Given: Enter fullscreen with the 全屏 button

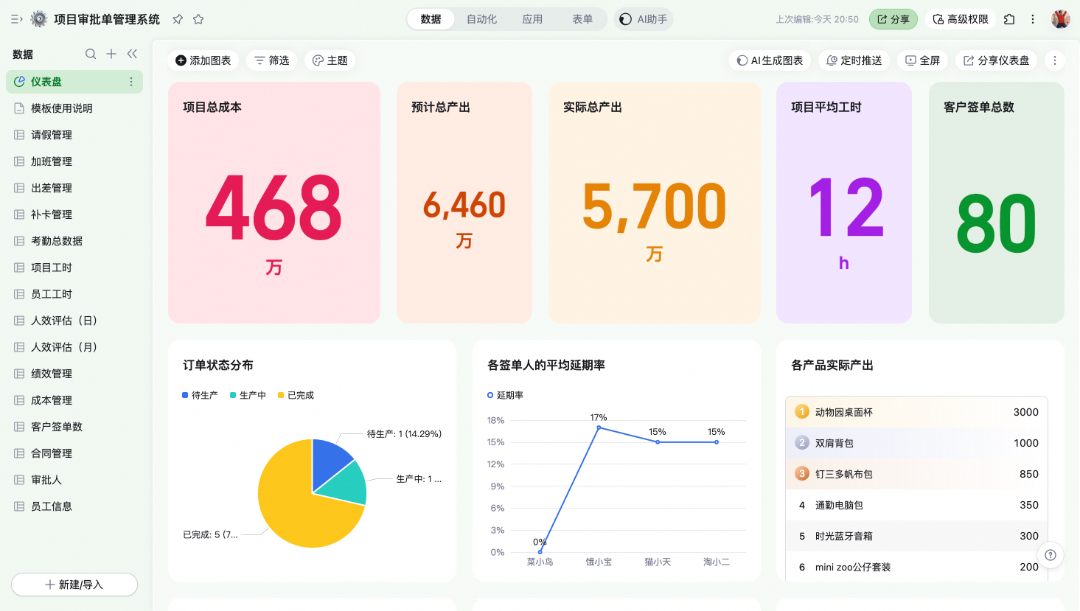Looking at the screenshot, I should [x=922, y=61].
